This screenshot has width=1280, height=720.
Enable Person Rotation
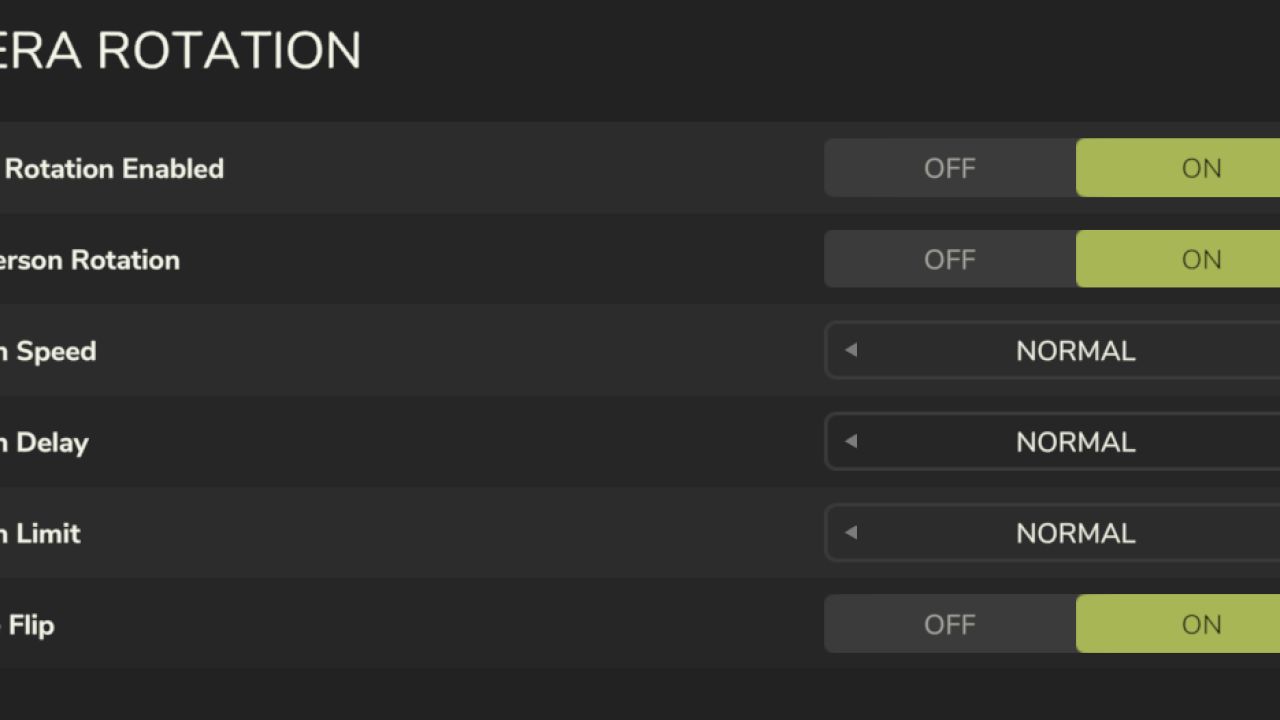point(1200,259)
